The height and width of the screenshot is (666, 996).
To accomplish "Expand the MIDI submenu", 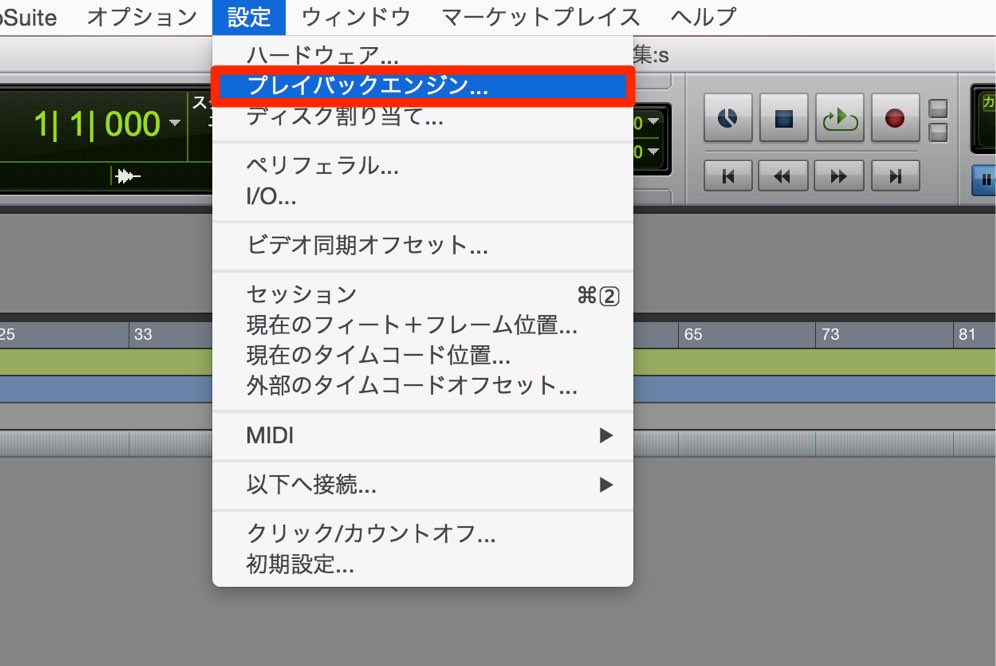I will 422,436.
